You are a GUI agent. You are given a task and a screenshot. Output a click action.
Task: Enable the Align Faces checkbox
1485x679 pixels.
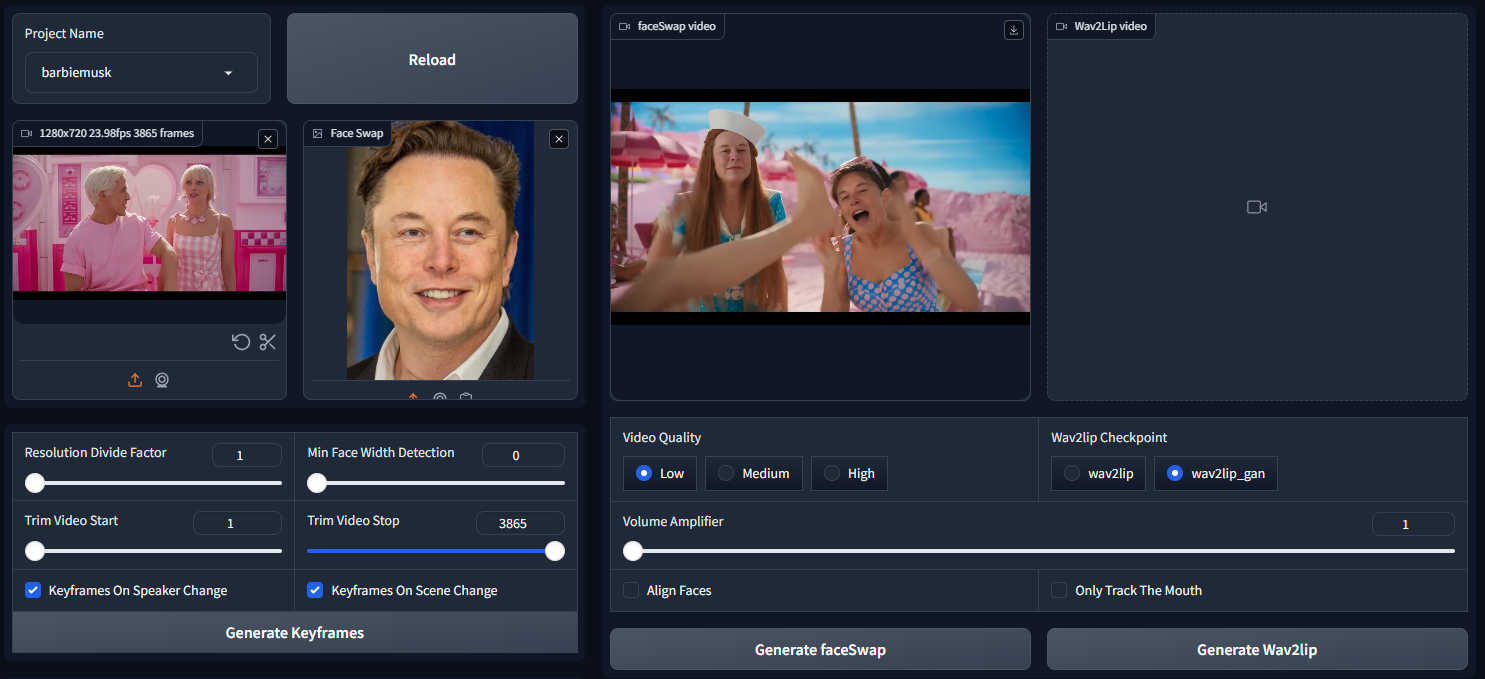point(631,590)
